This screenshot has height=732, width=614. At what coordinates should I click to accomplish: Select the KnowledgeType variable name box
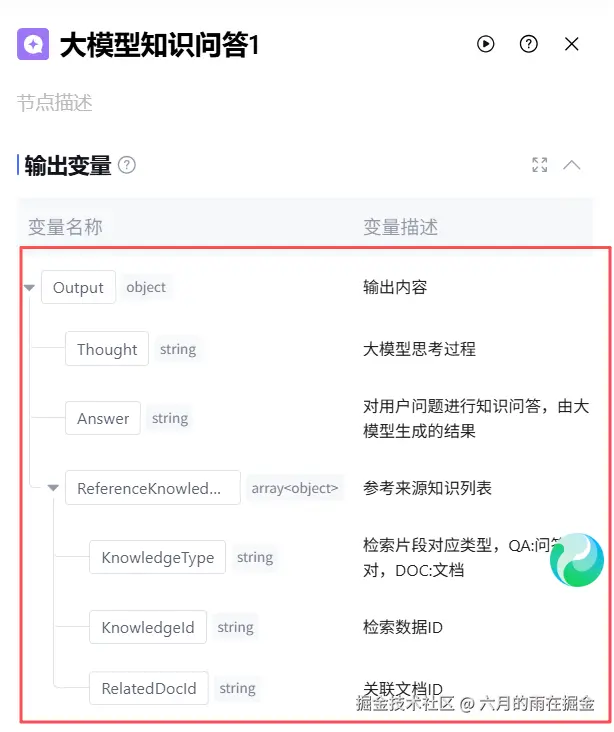click(157, 557)
